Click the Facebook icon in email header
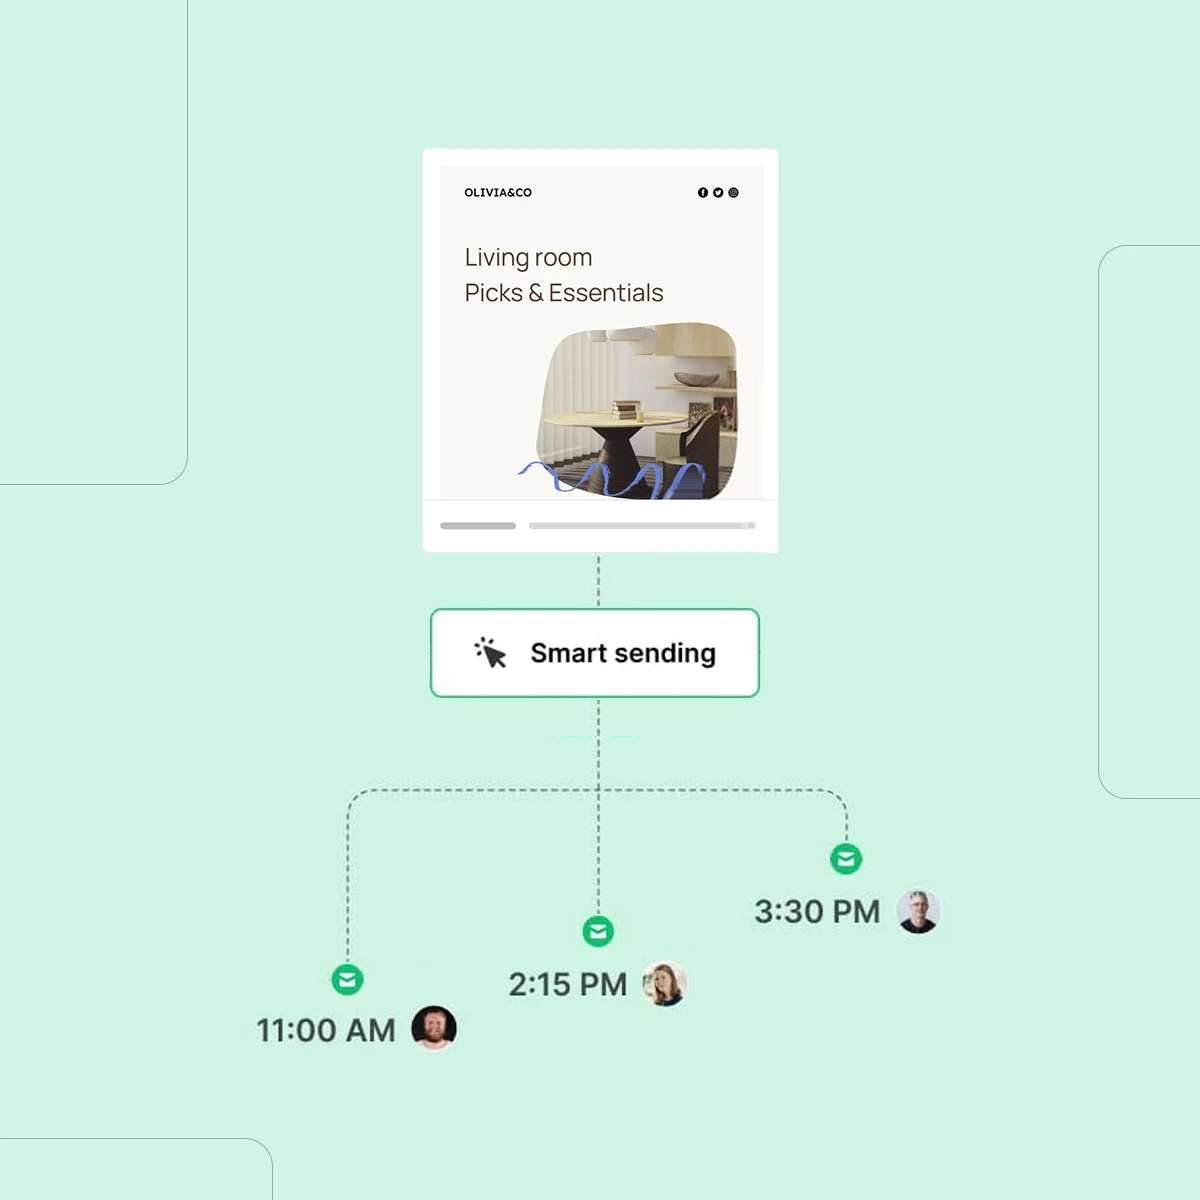Image resolution: width=1200 pixels, height=1200 pixels. point(703,192)
